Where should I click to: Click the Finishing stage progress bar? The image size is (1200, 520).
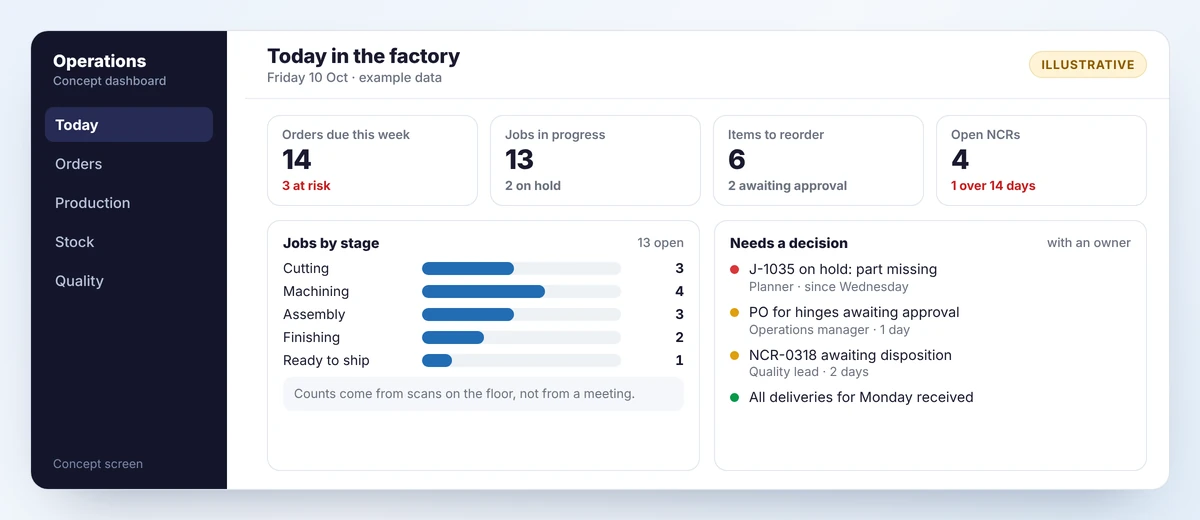(x=521, y=338)
